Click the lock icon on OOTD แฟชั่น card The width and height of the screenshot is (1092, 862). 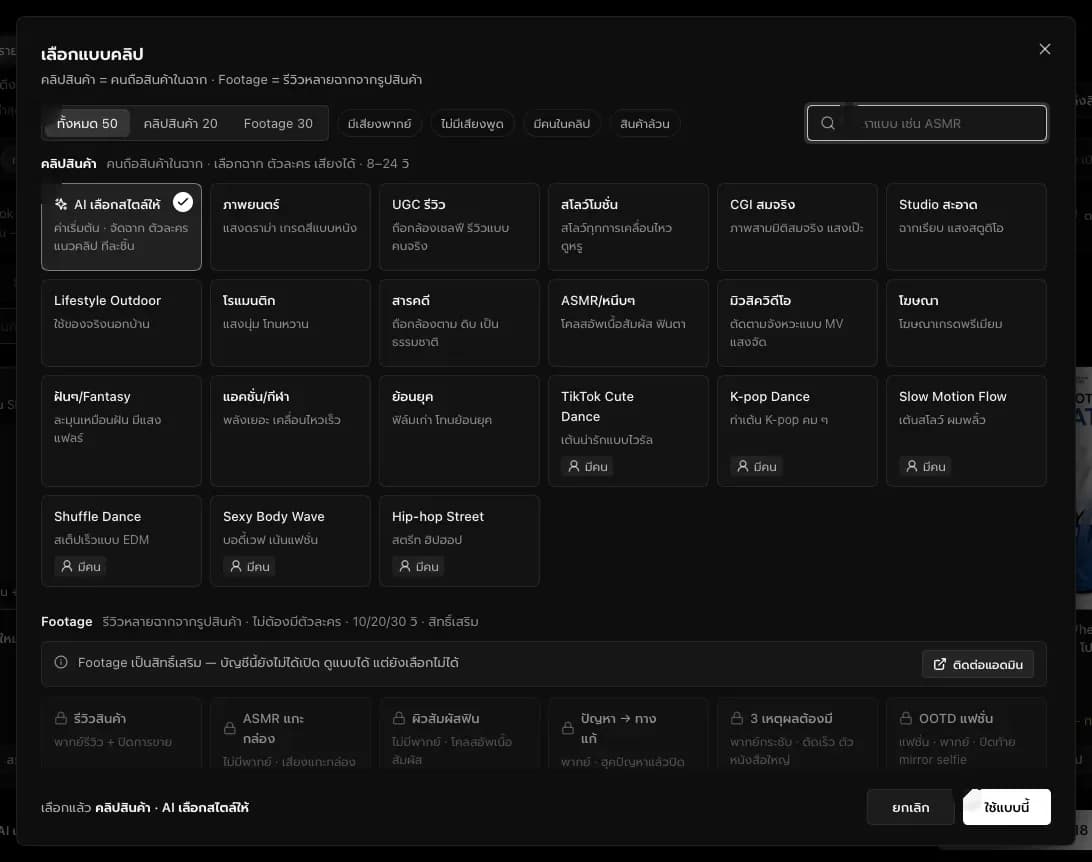click(x=905, y=718)
